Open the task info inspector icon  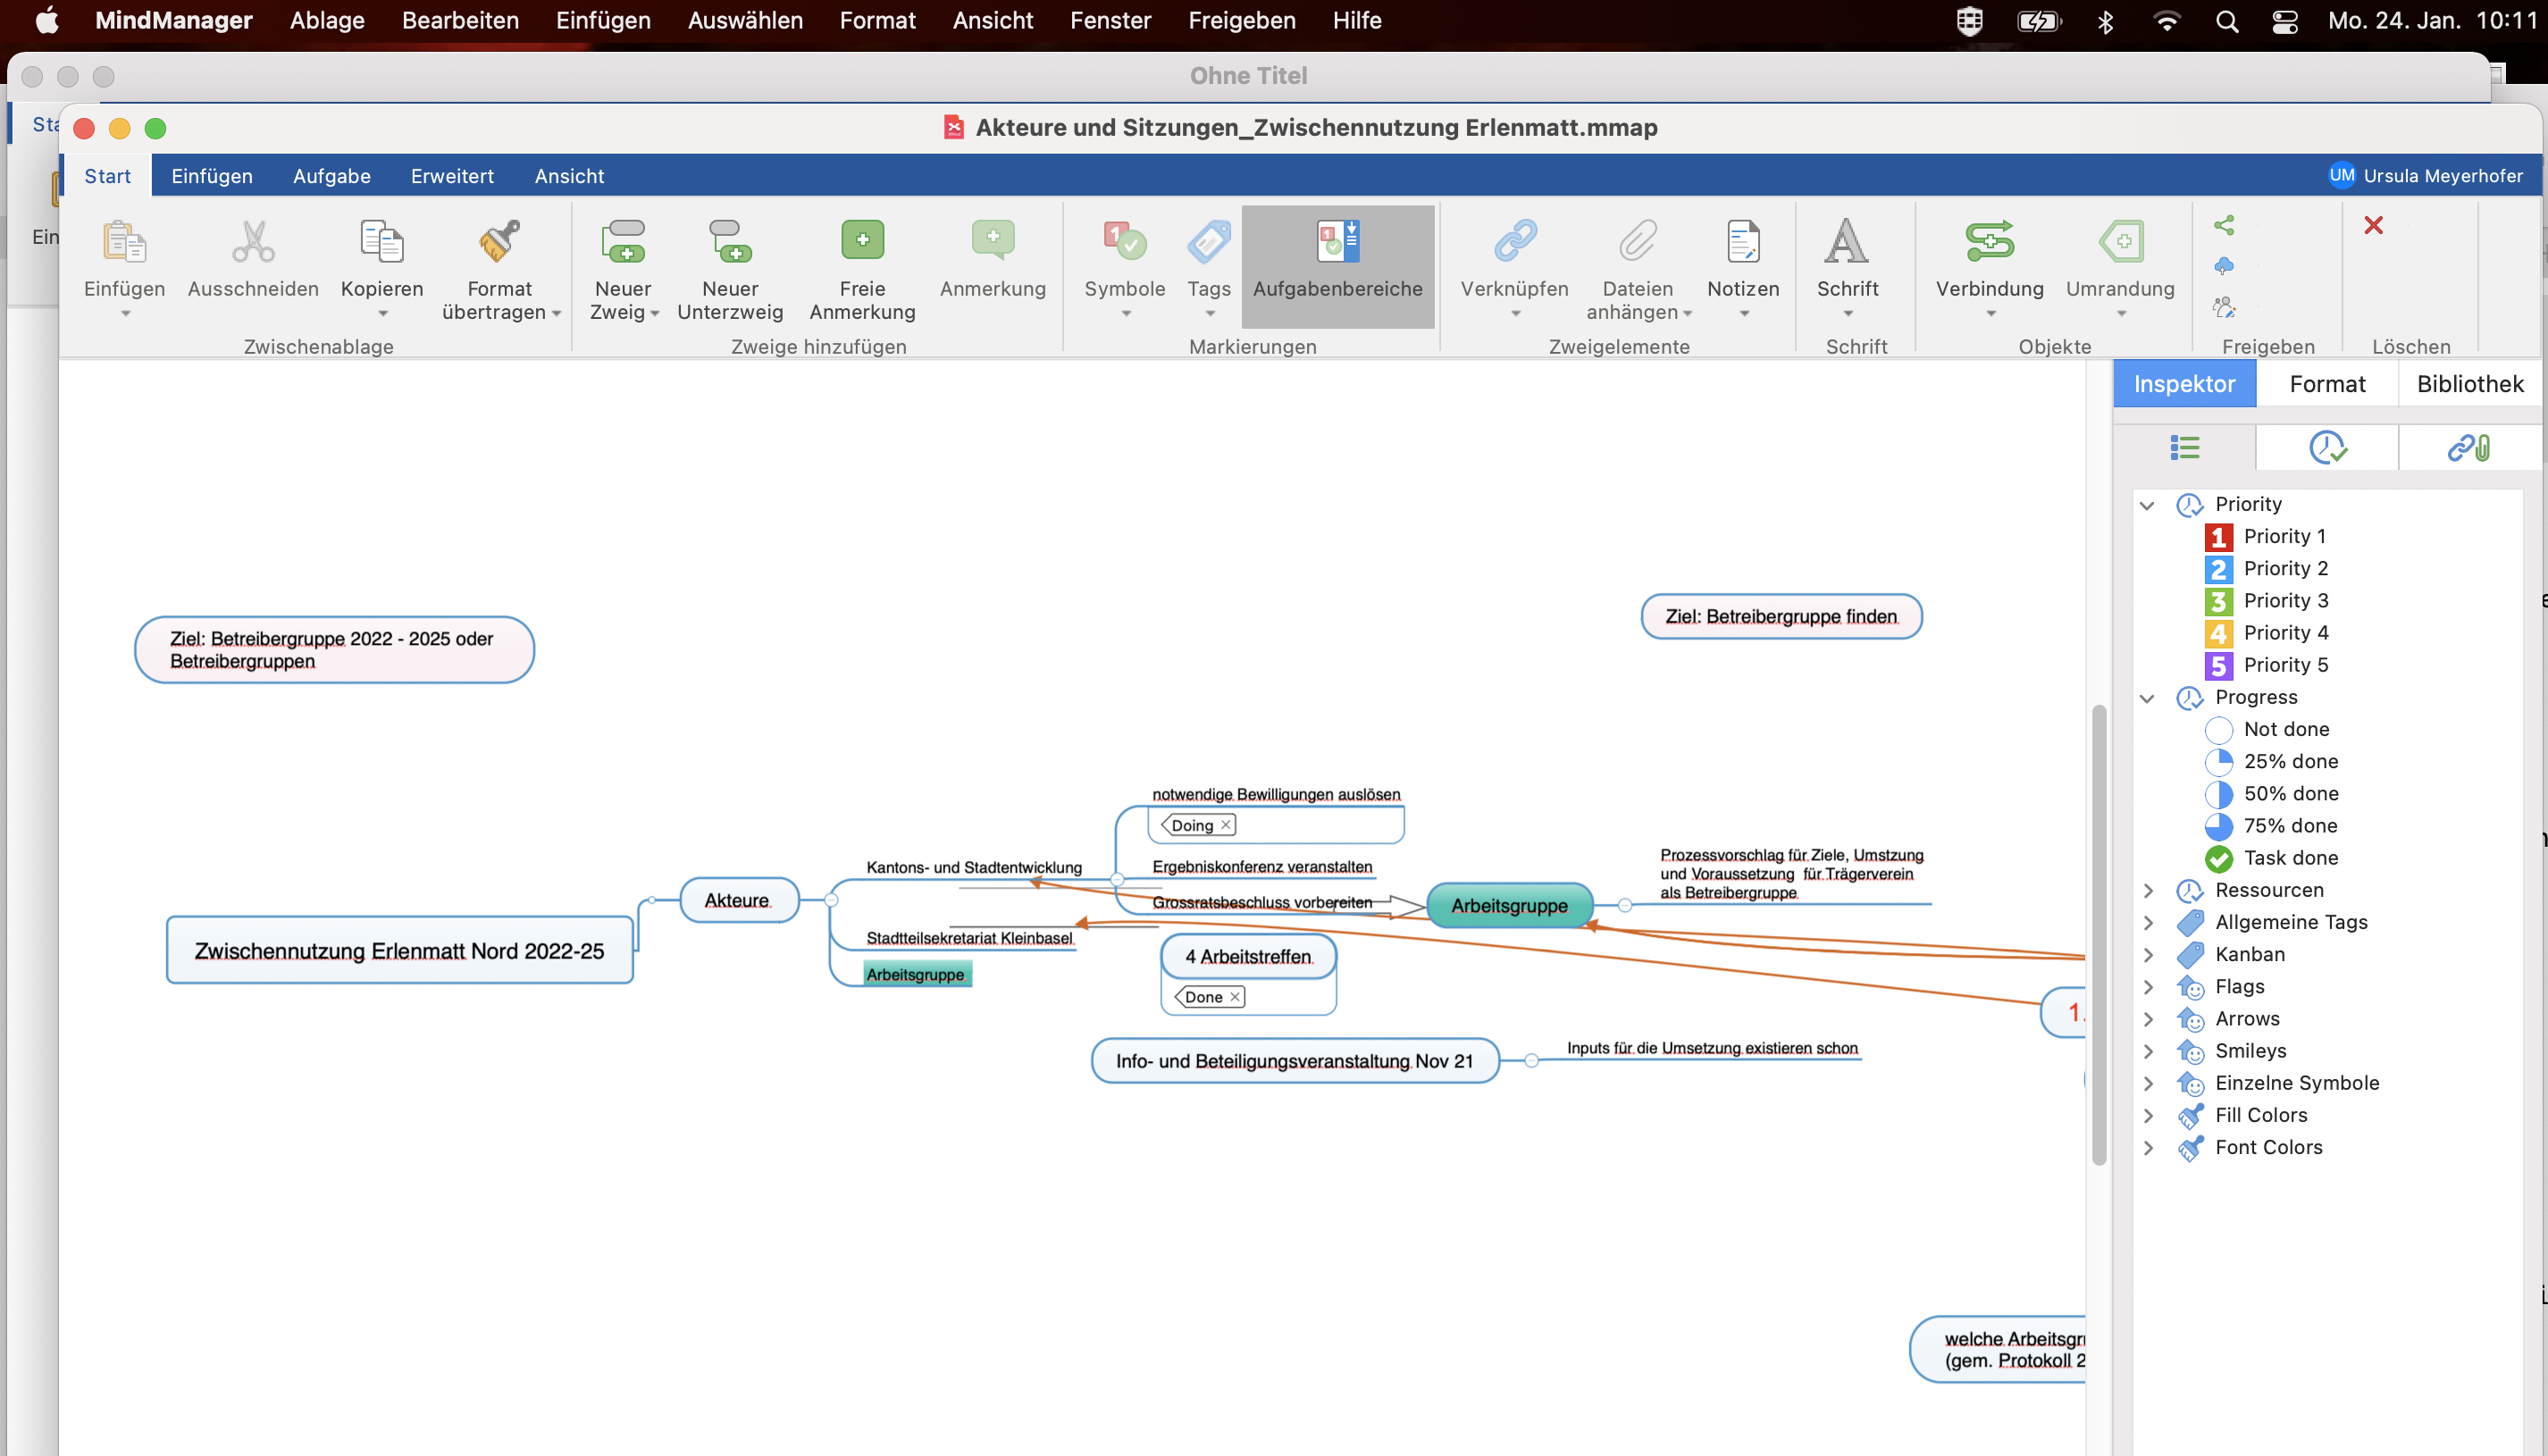[x=2326, y=447]
